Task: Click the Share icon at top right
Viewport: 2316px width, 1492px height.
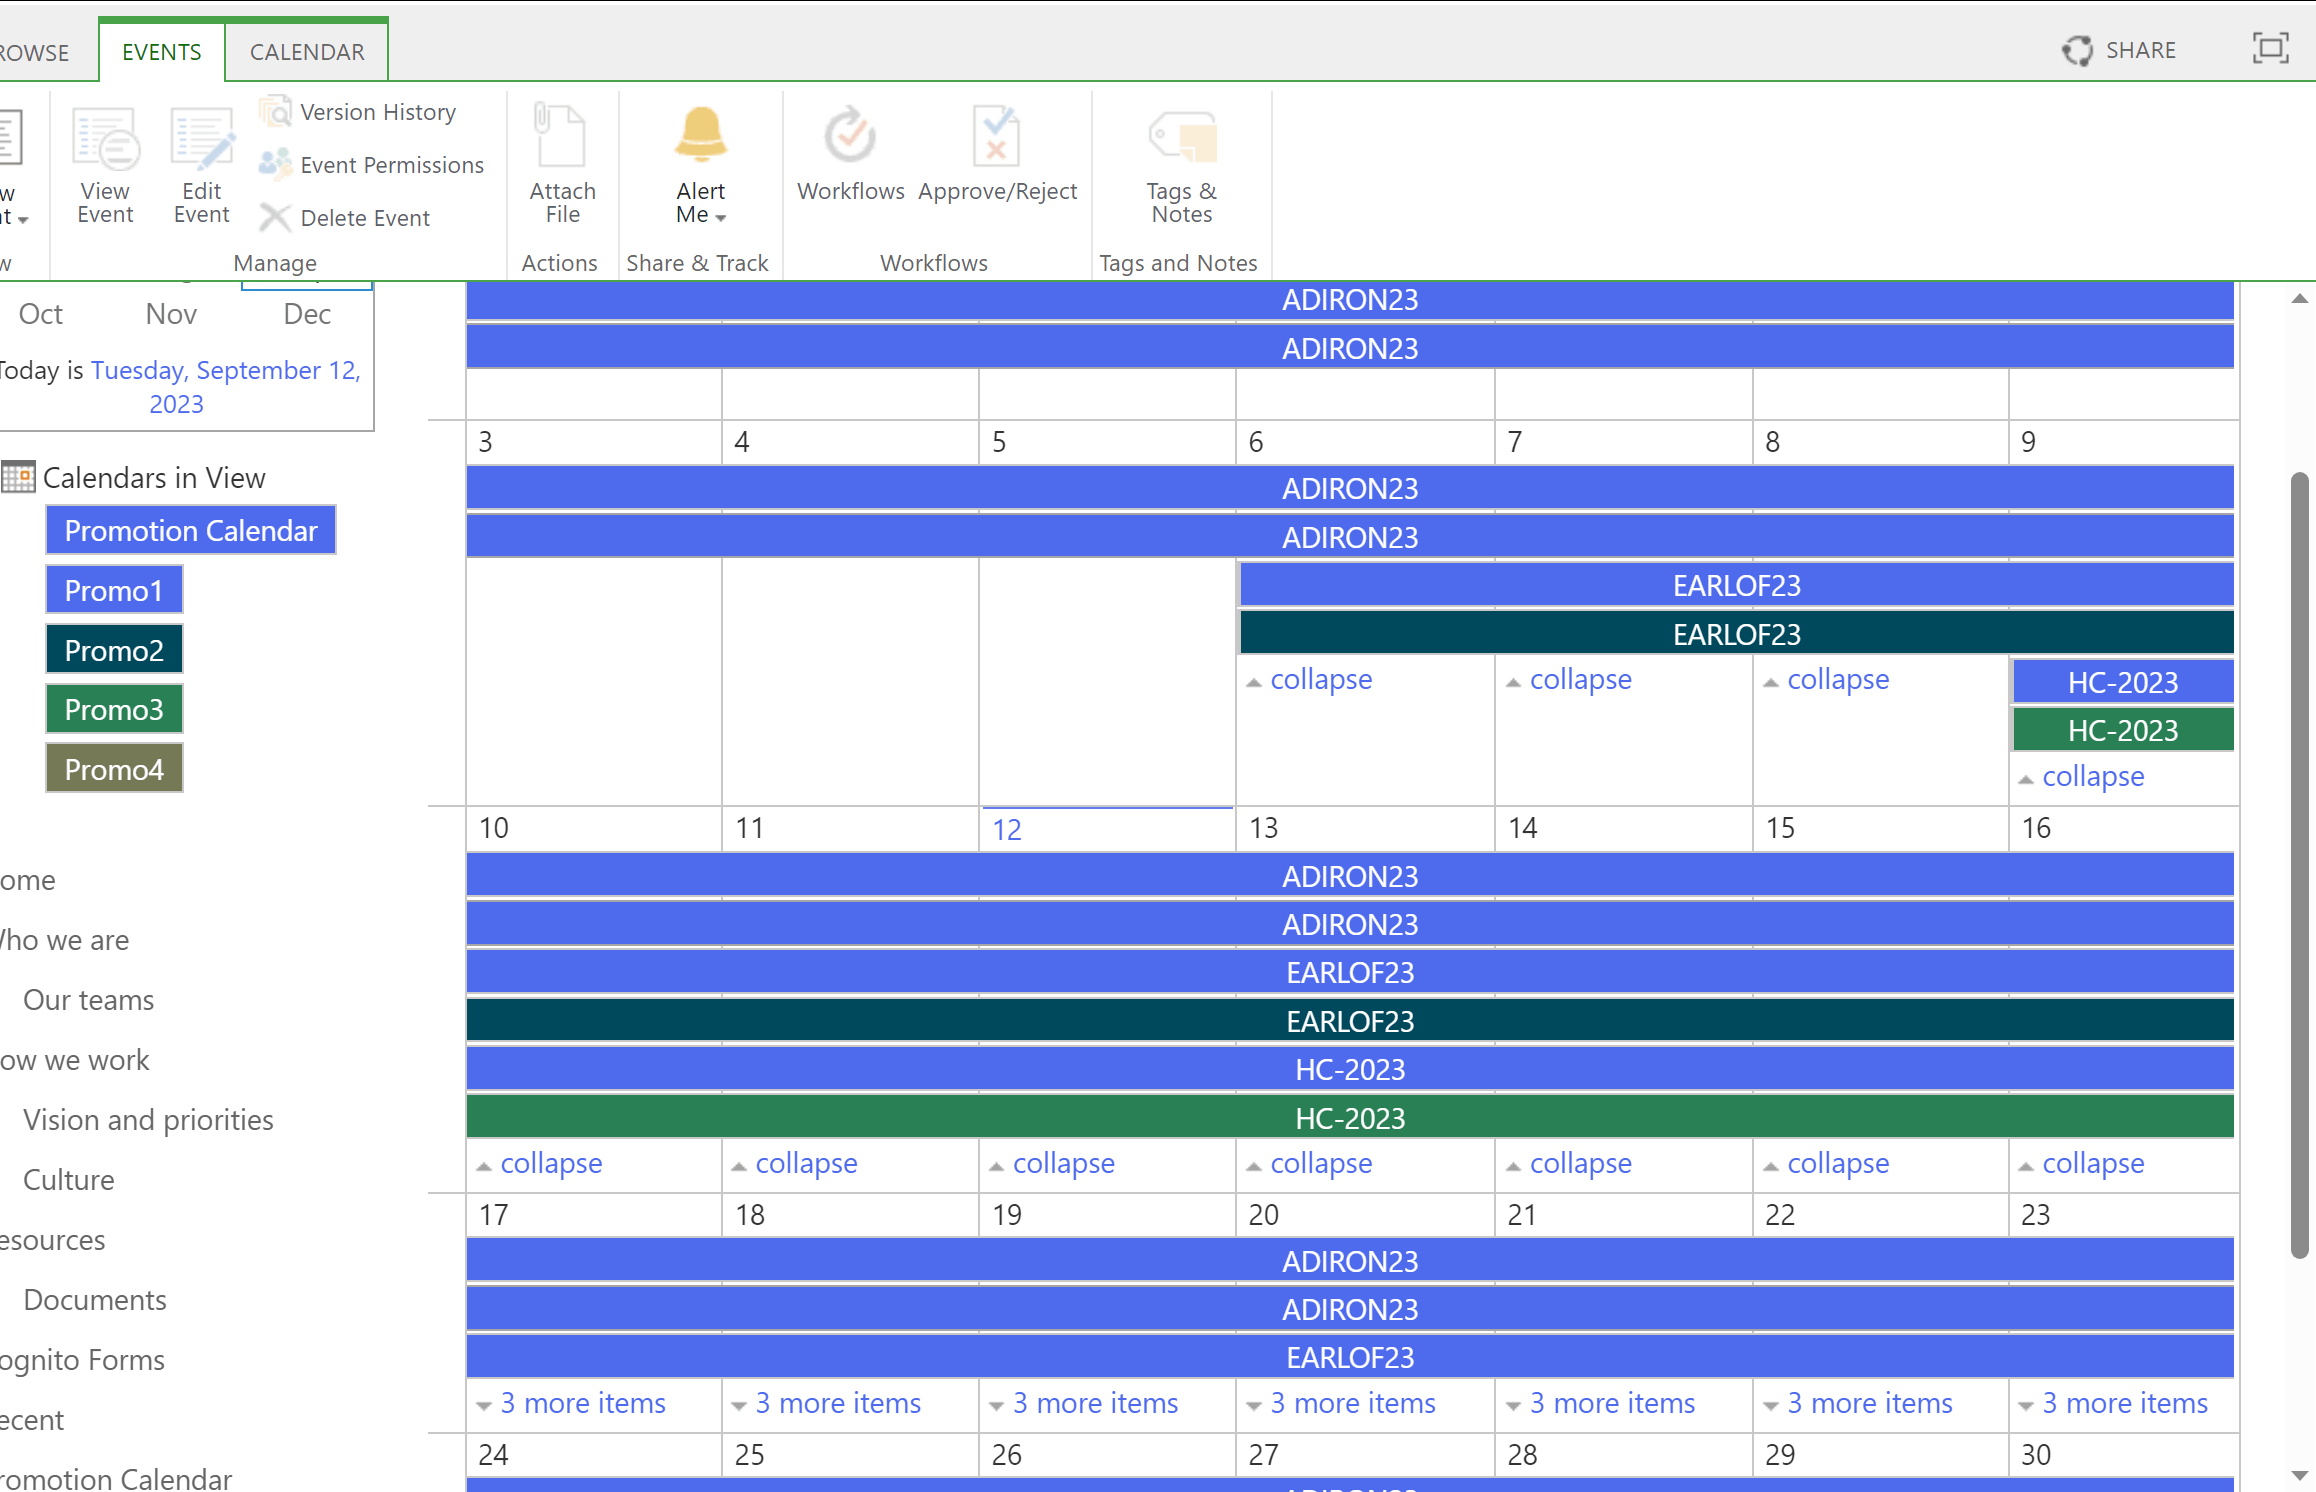Action: (2078, 50)
